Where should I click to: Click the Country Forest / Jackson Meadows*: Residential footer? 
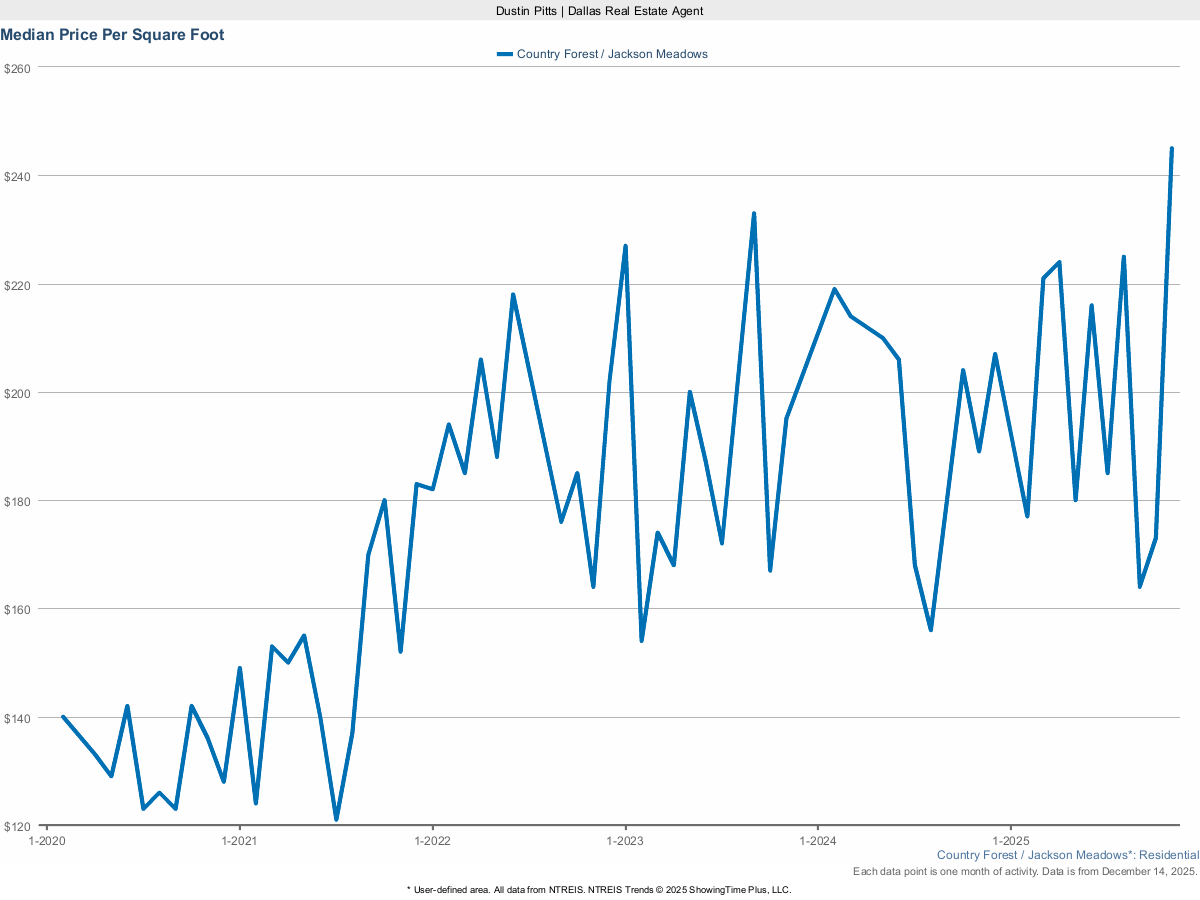(1067, 855)
